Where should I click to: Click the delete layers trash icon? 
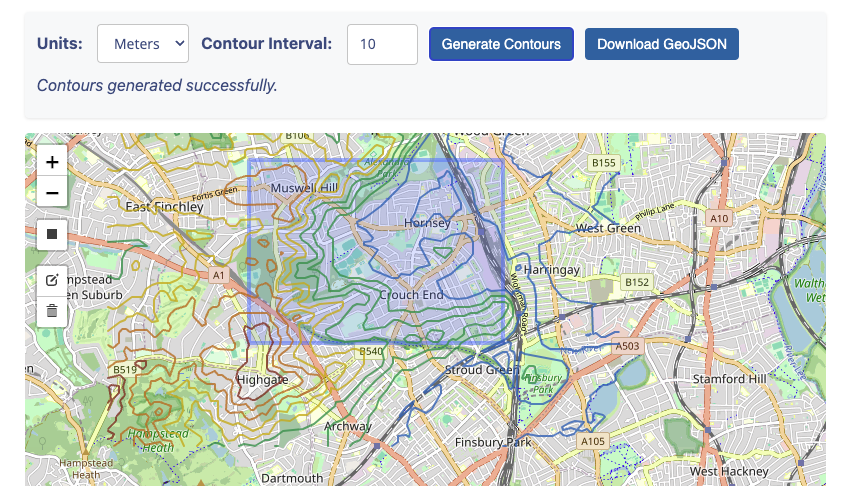tap(52, 311)
